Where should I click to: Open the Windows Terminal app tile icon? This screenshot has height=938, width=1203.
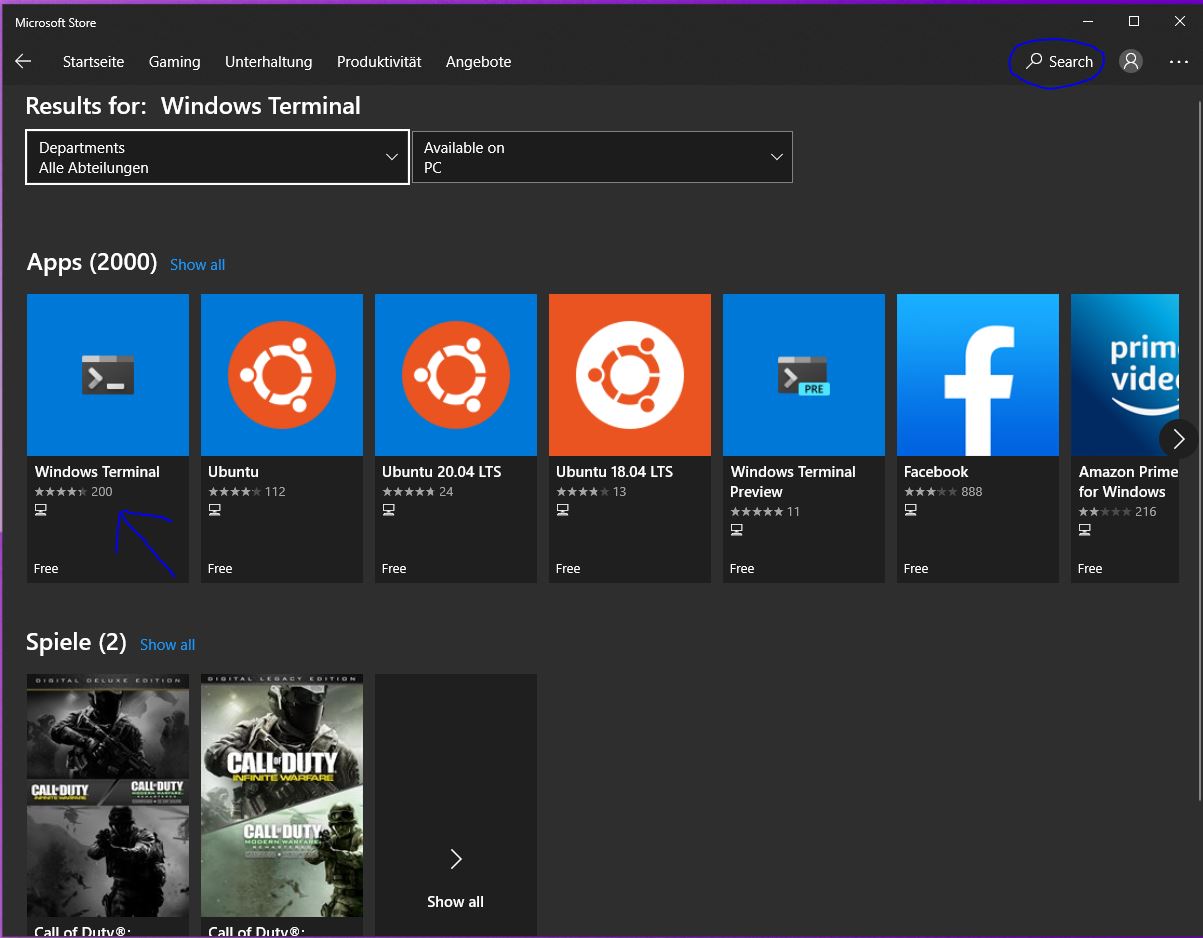(108, 375)
